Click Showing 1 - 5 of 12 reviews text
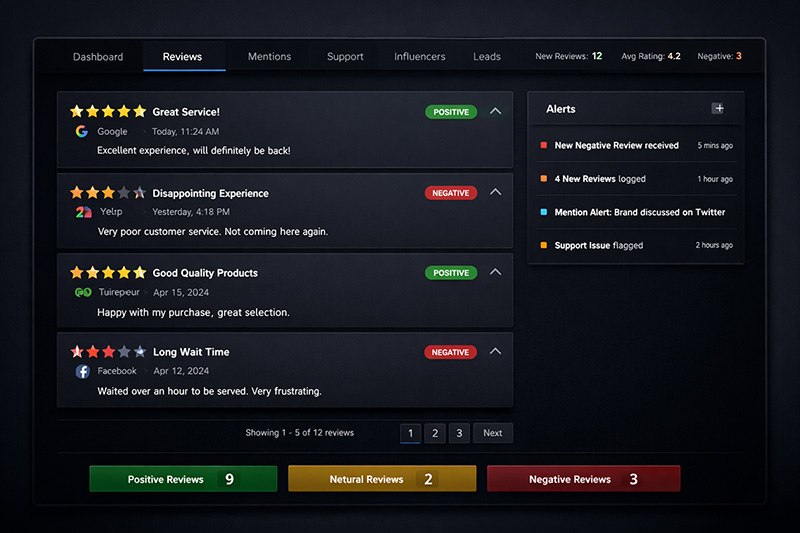 (299, 433)
